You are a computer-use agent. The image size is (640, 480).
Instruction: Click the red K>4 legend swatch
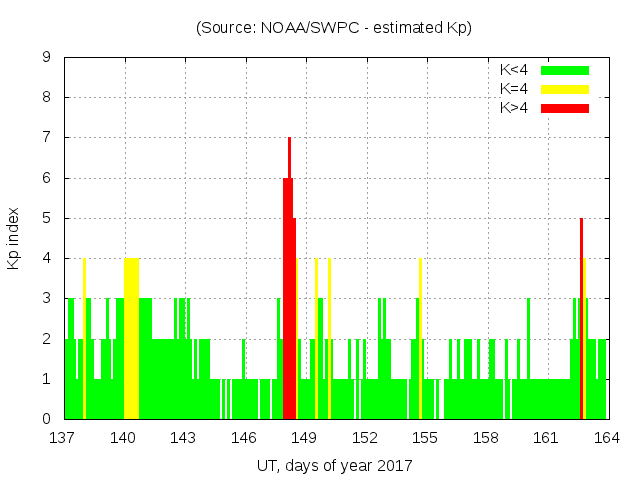565,108
